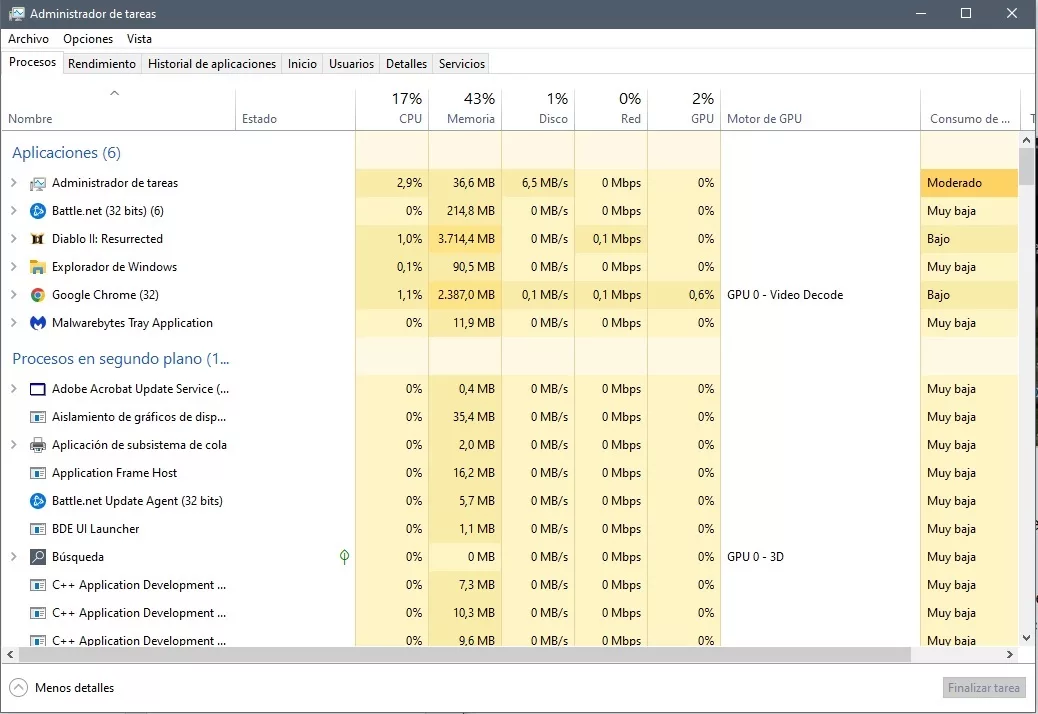Click the vertical scrollbar down arrow

pos(1026,638)
